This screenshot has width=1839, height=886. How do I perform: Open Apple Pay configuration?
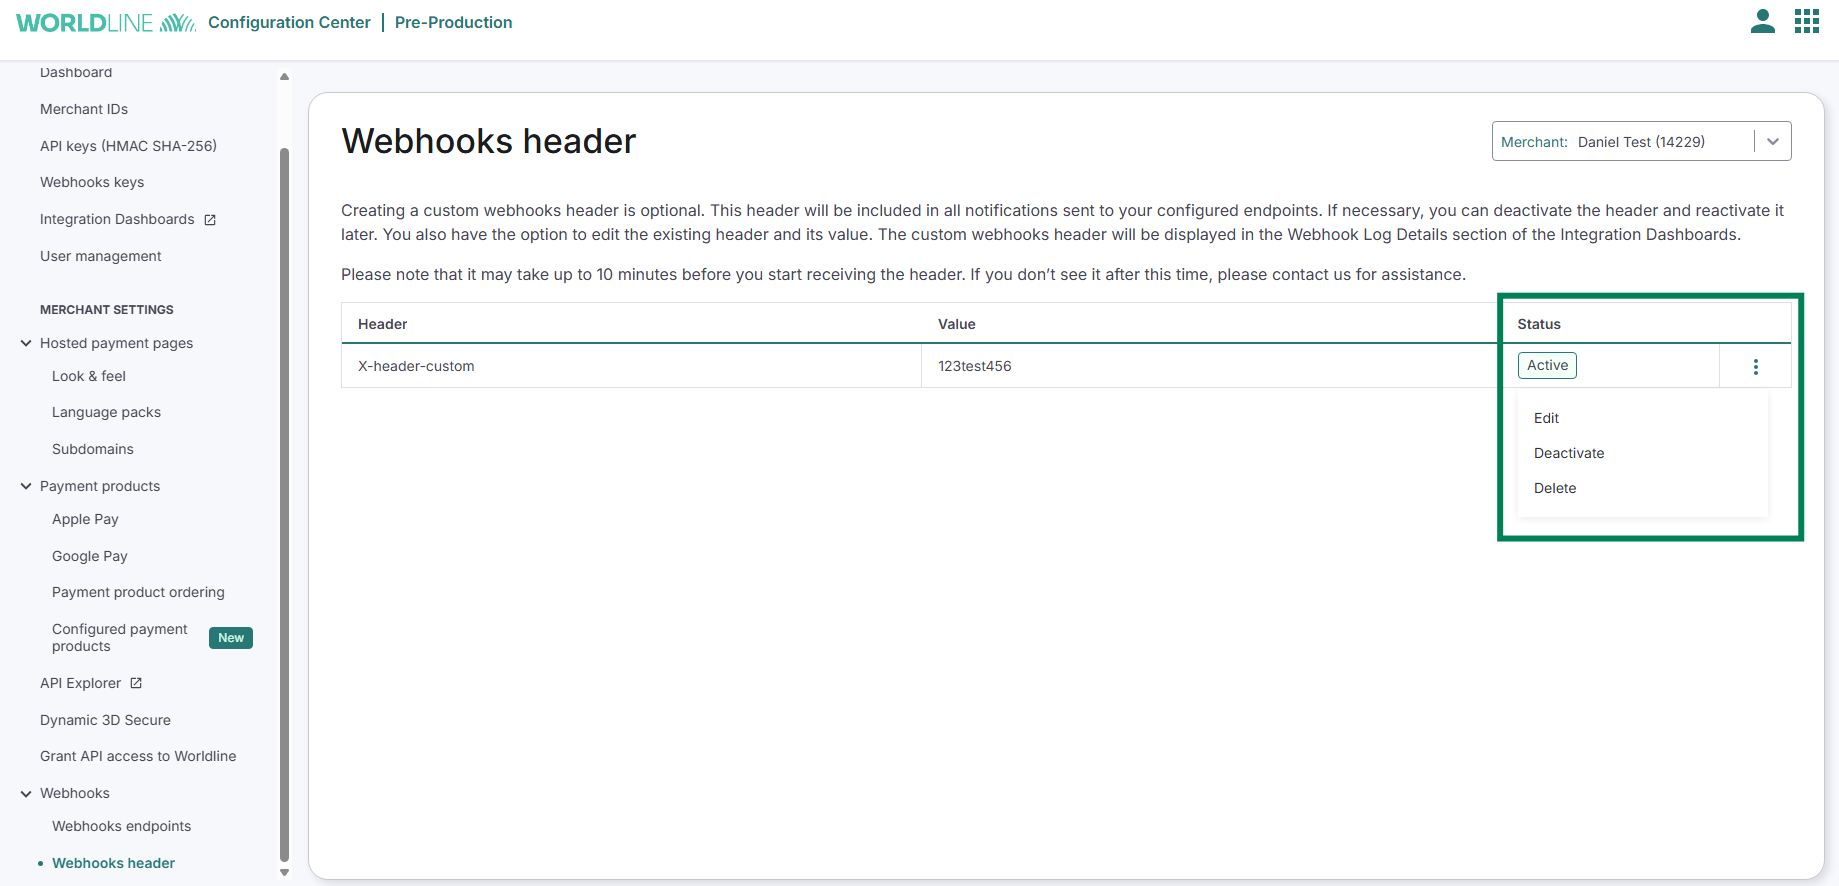coord(85,519)
